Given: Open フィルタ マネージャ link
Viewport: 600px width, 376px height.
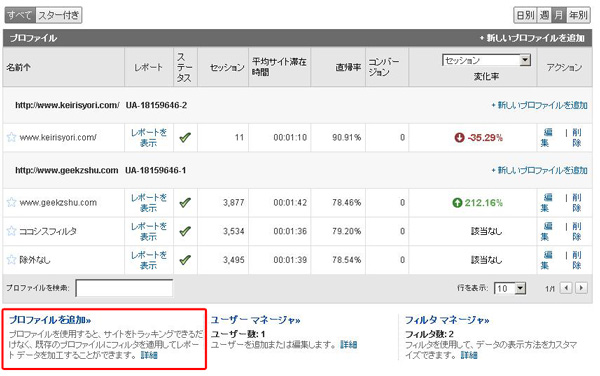Looking at the screenshot, I should (x=447, y=320).
